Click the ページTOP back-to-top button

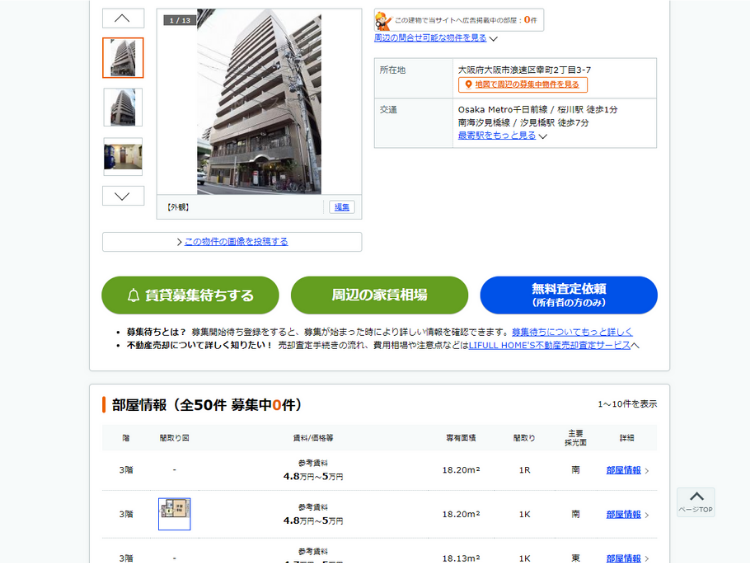tap(696, 502)
